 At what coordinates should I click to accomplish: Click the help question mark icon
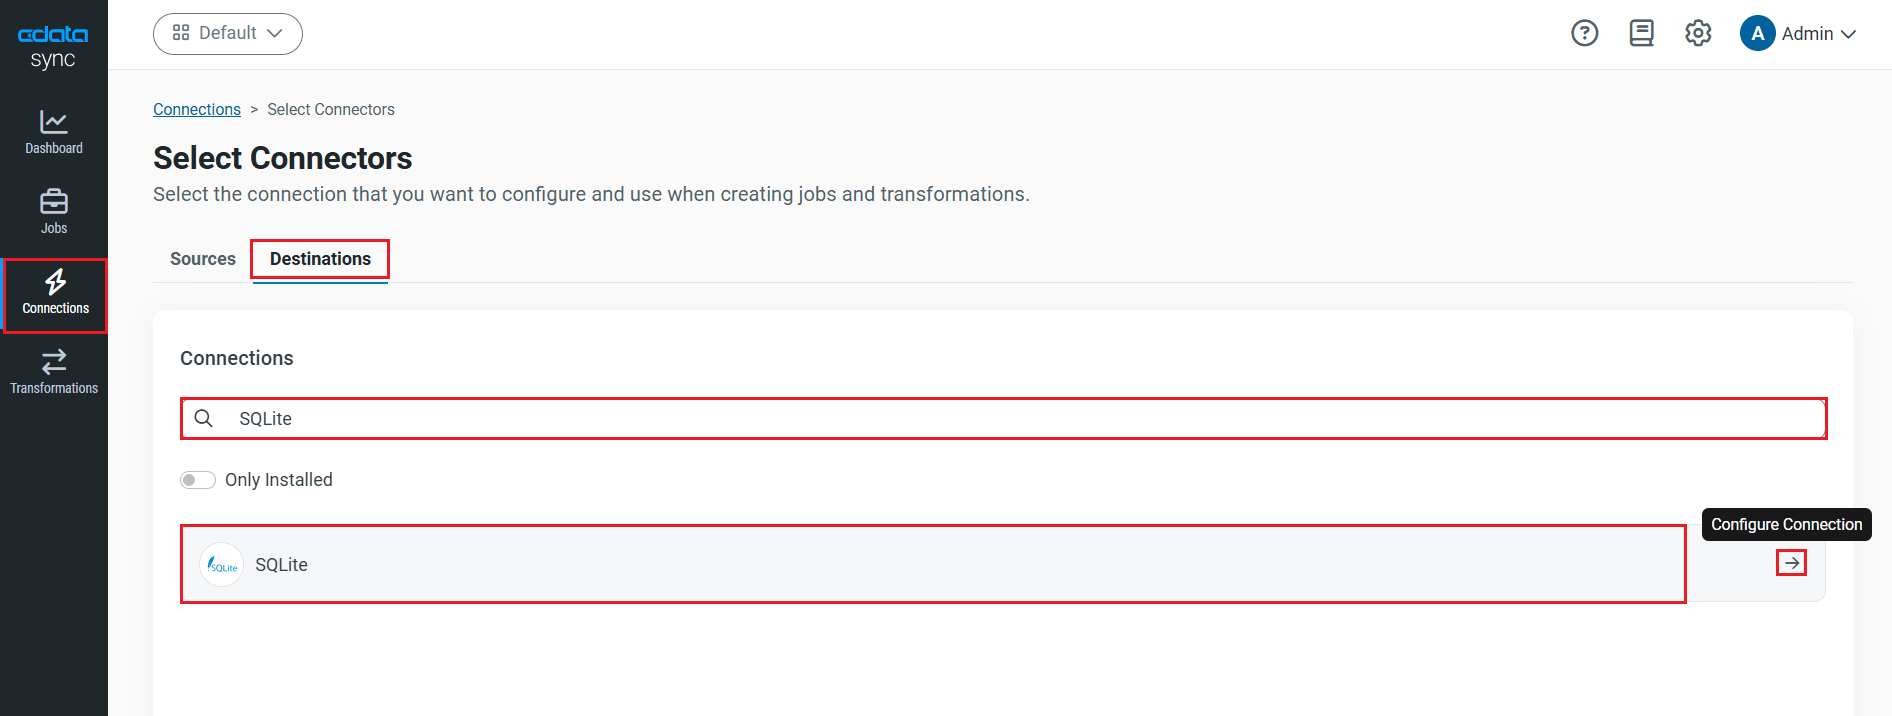point(1584,33)
